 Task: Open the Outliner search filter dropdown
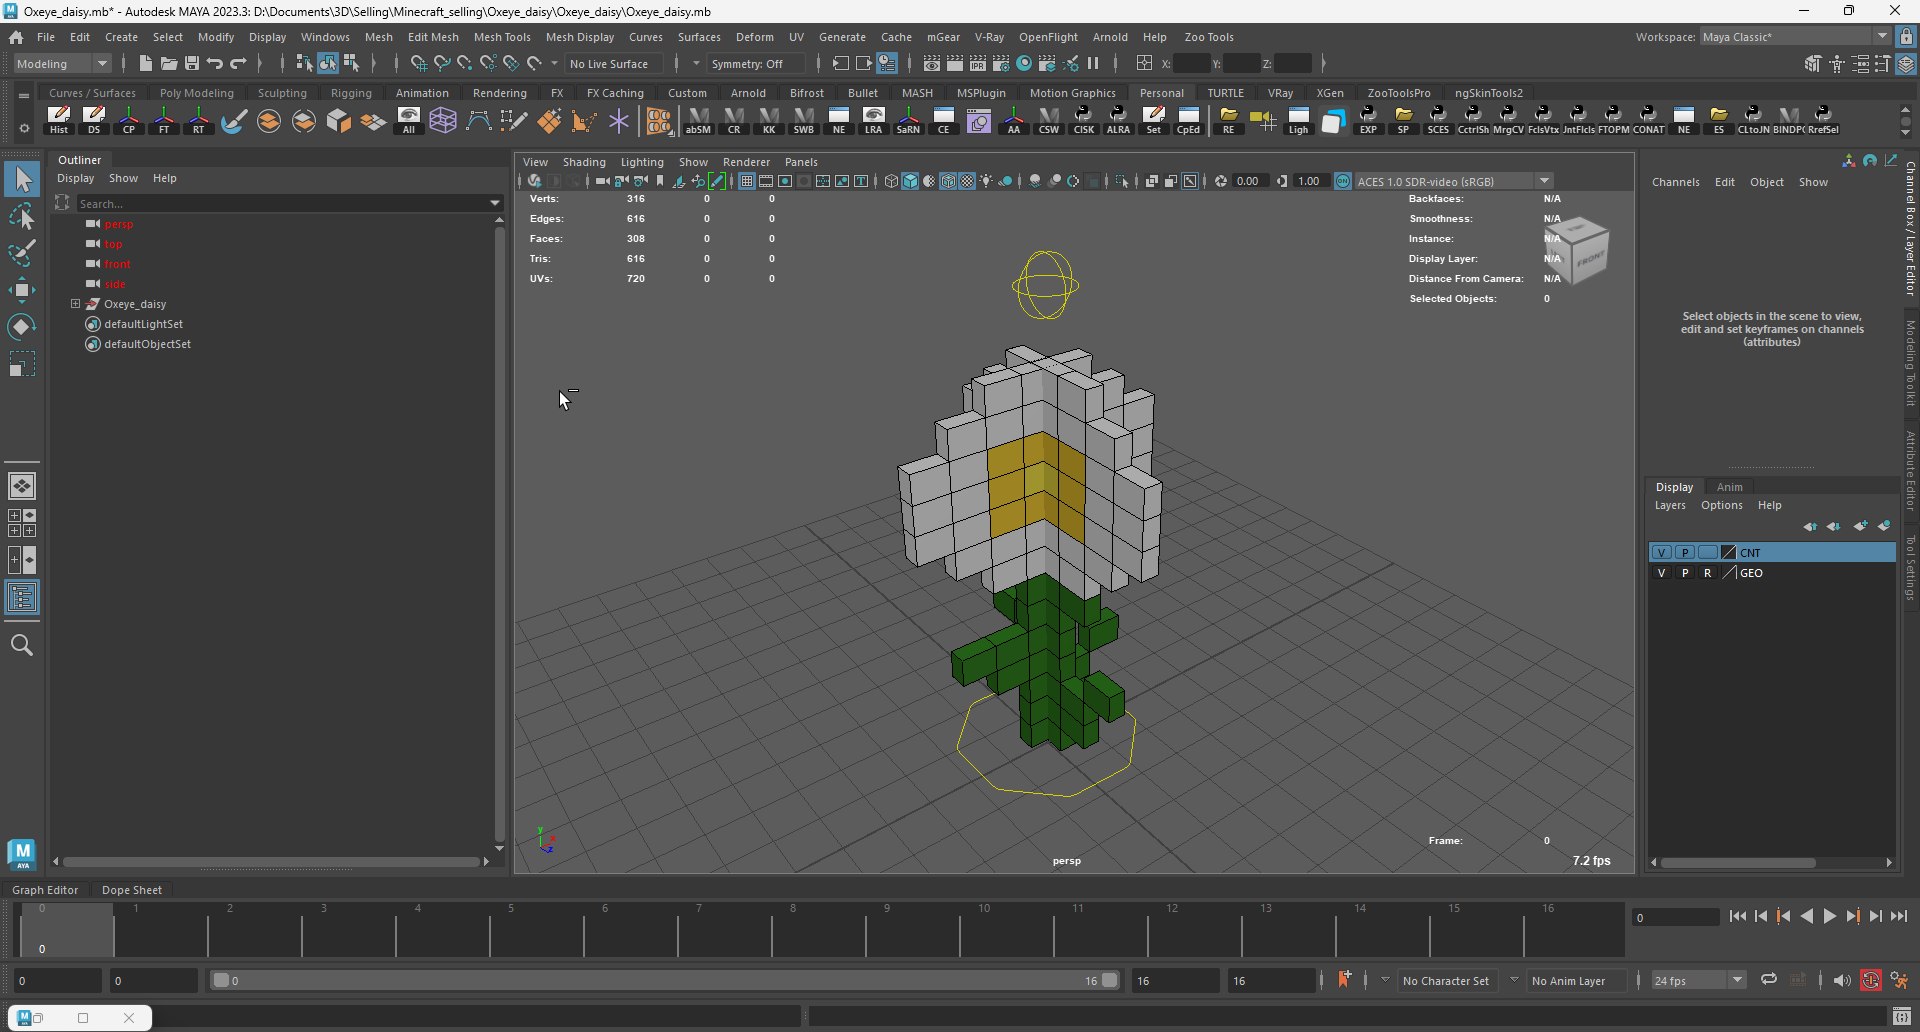point(494,203)
